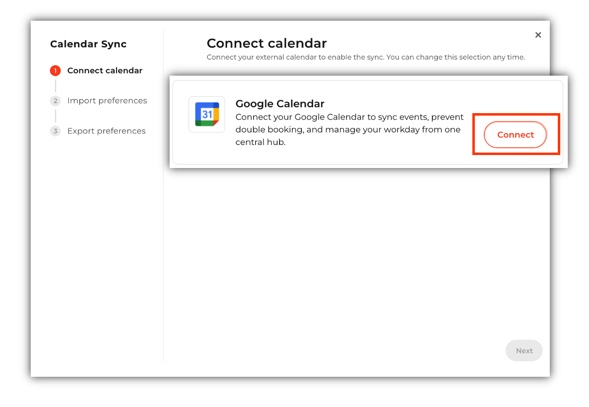Click the Connect button for Google Calendar
This screenshot has height=407, width=589.
[x=515, y=135]
